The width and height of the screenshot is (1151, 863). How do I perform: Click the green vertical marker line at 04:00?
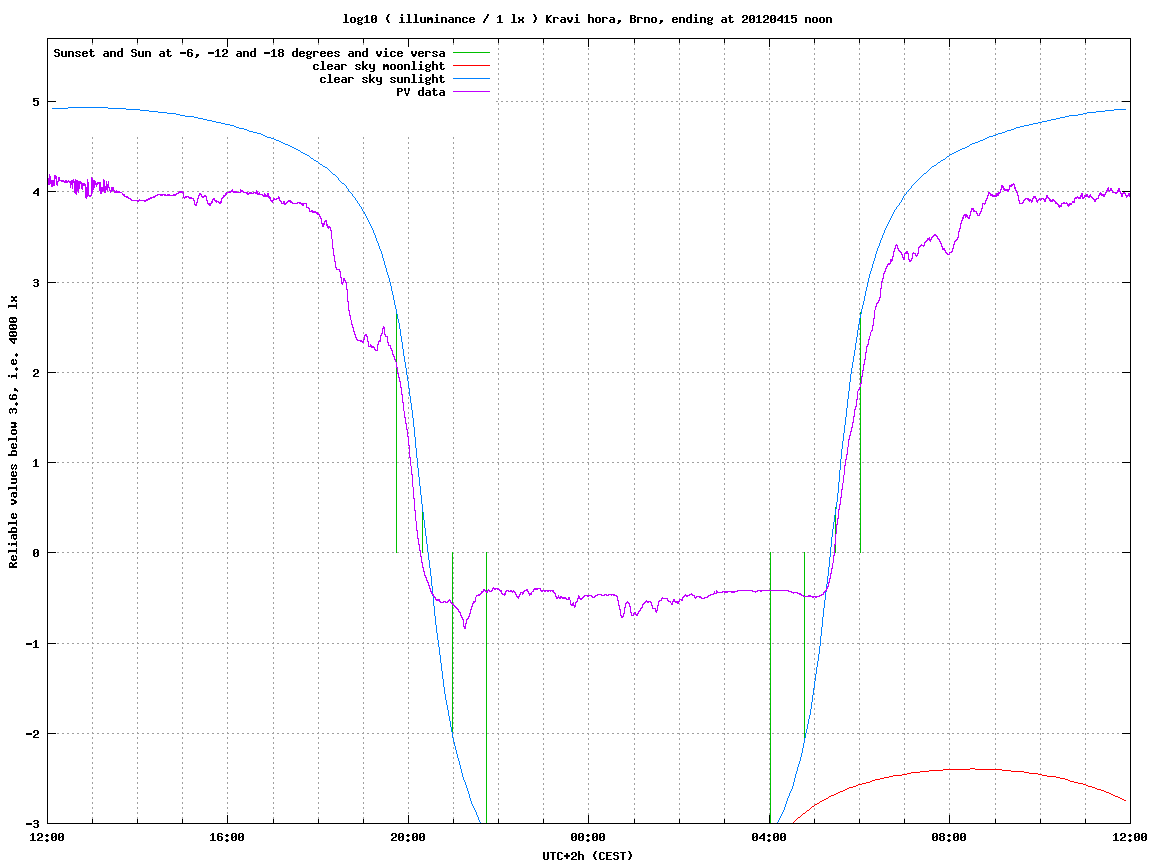[x=770, y=688]
